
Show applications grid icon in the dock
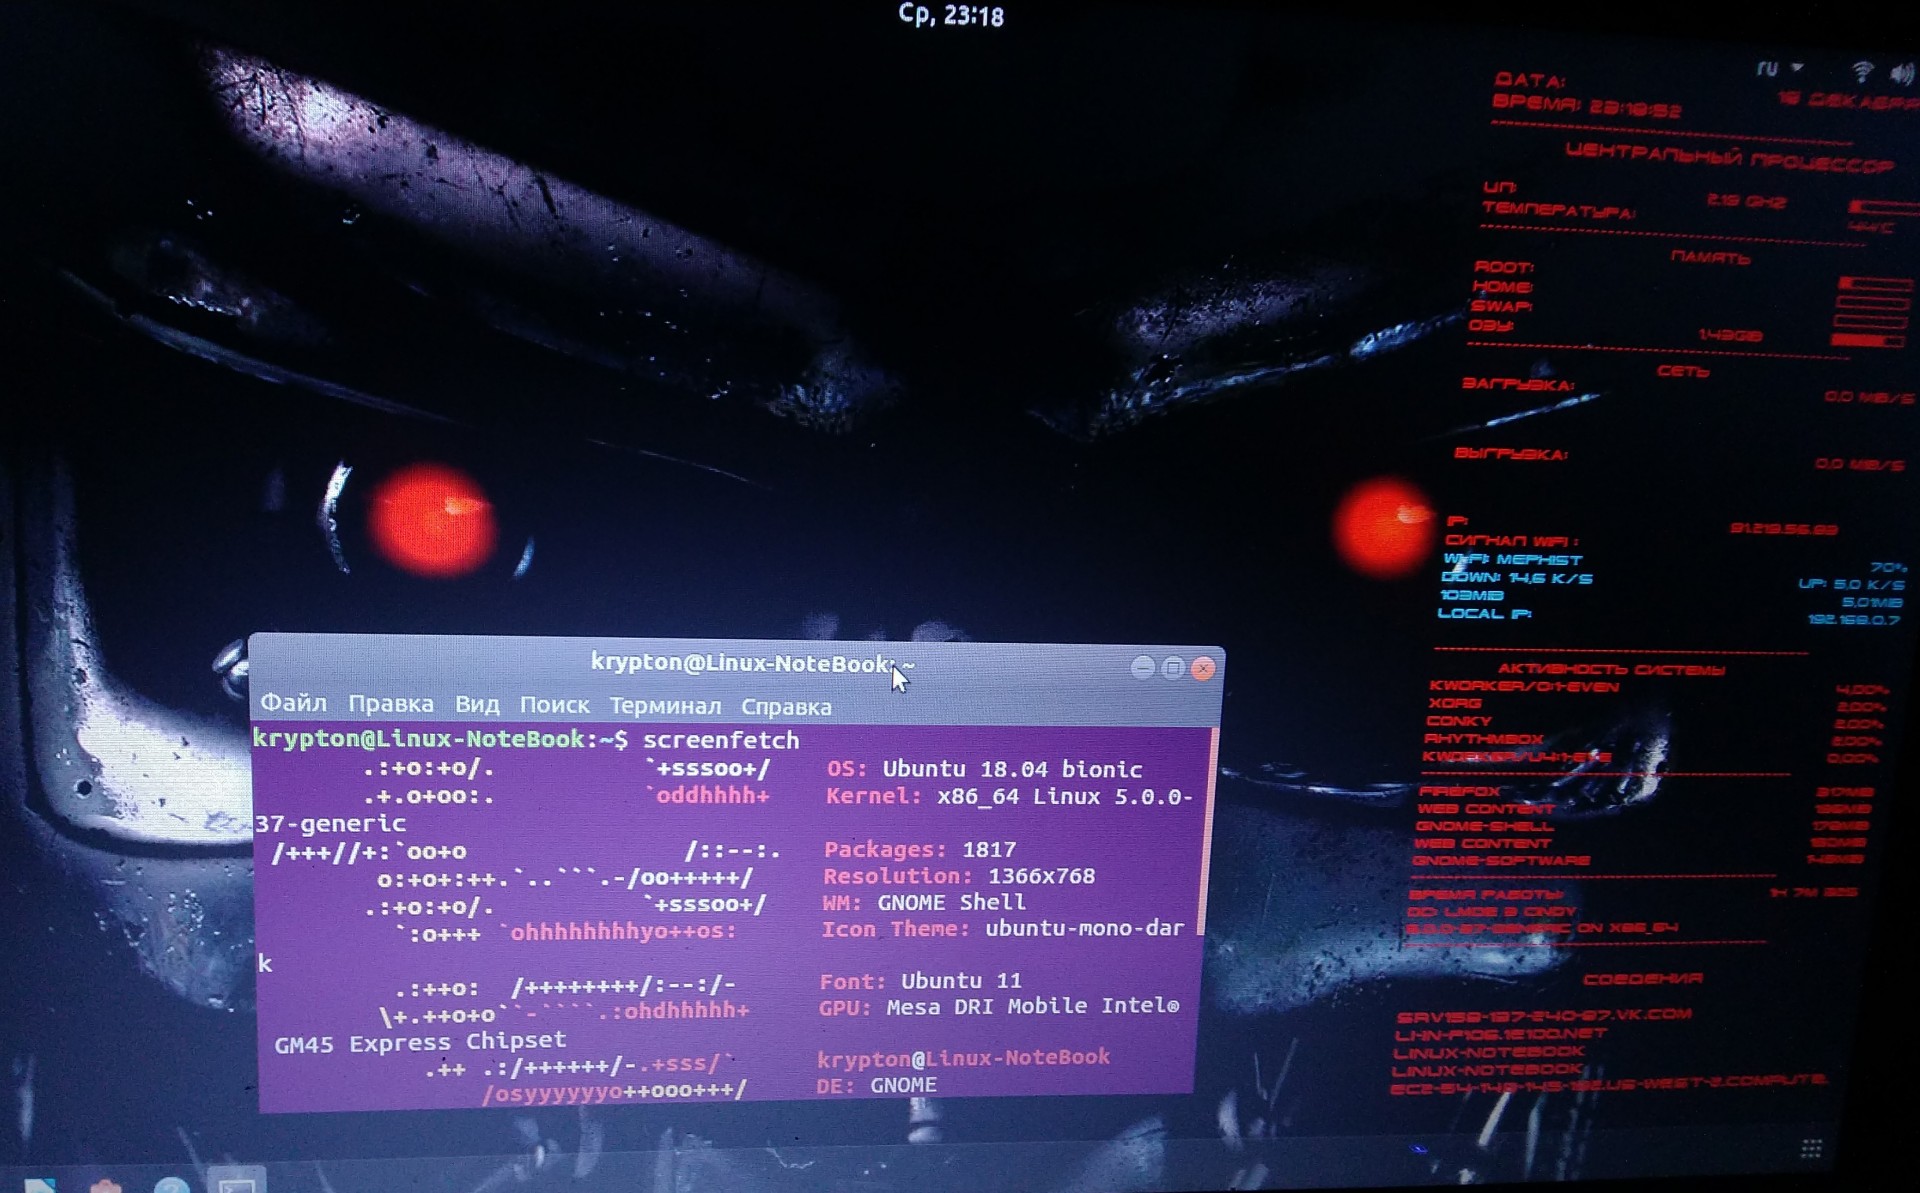(x=1811, y=1148)
